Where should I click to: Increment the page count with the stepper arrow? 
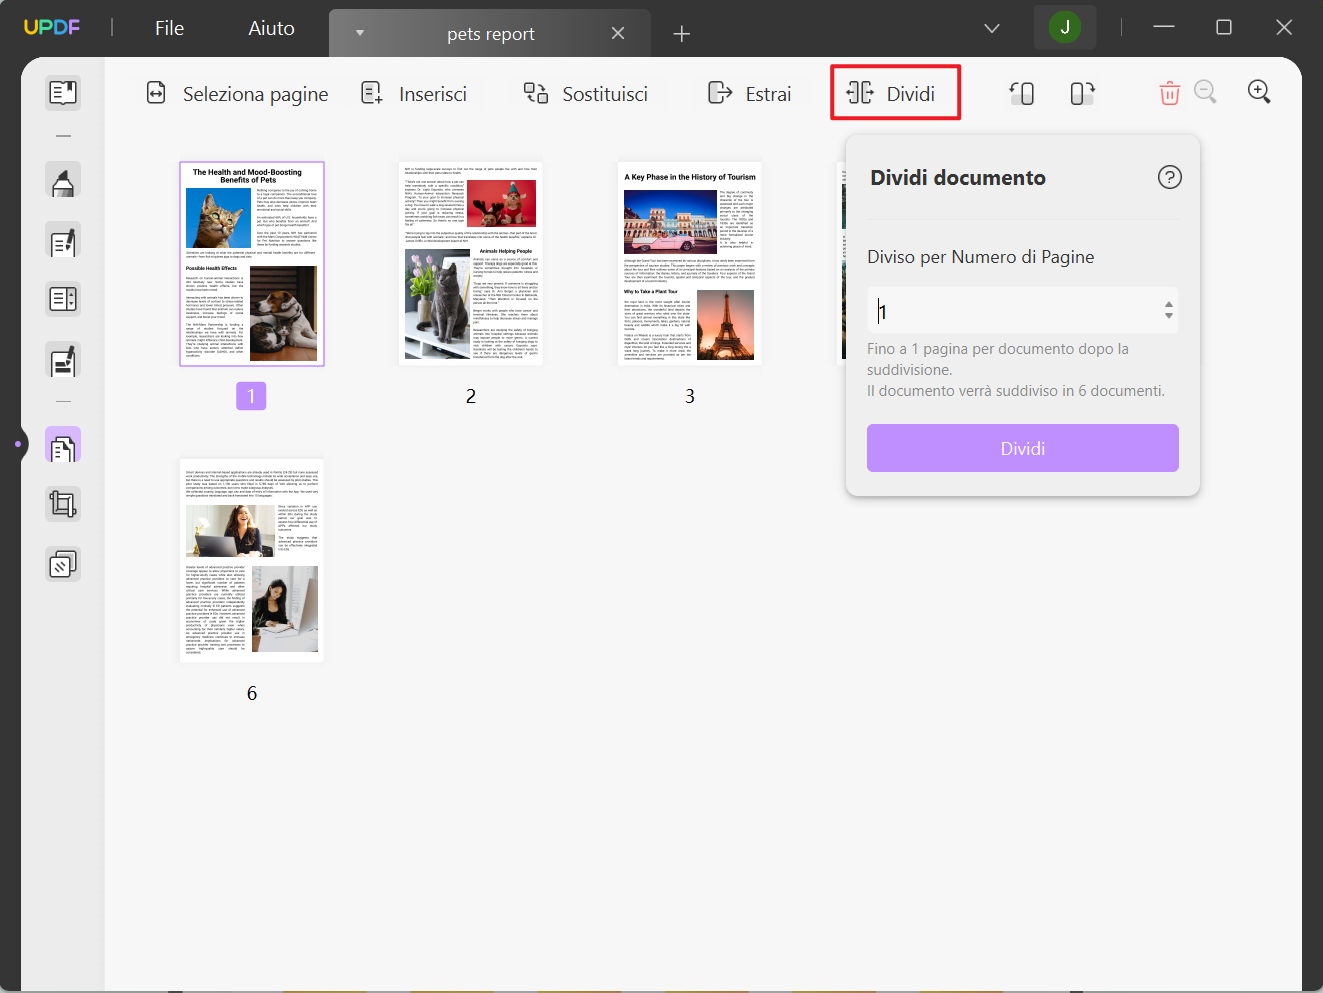pyautogui.click(x=1167, y=305)
